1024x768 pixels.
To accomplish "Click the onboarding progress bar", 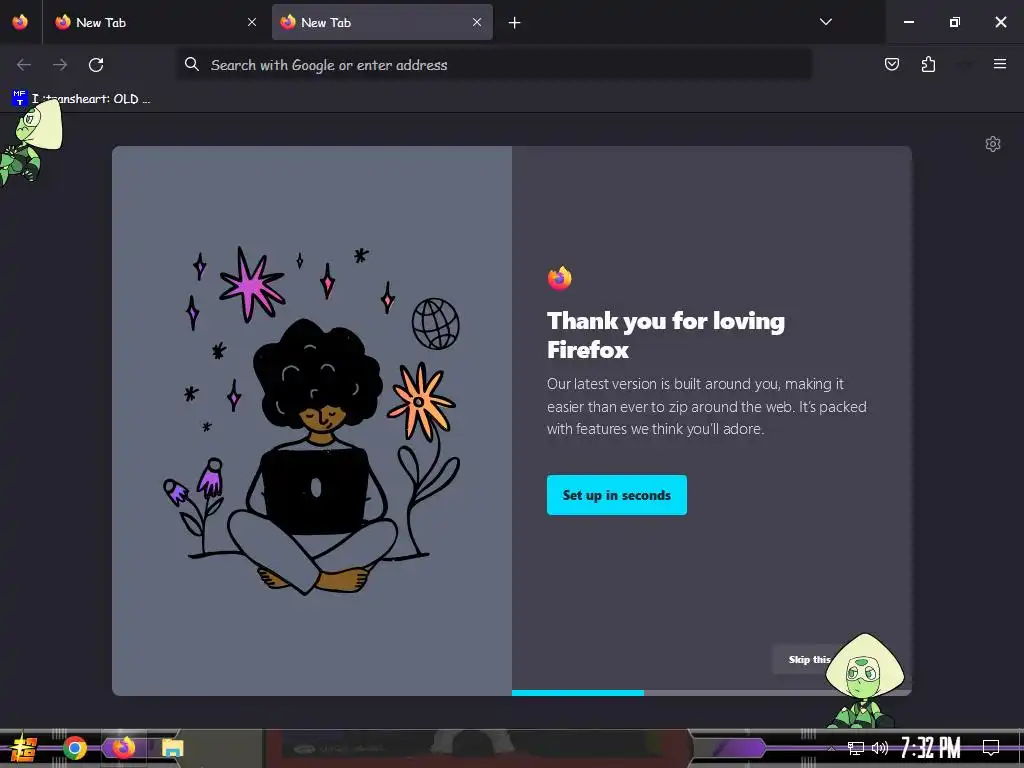I will click(711, 693).
